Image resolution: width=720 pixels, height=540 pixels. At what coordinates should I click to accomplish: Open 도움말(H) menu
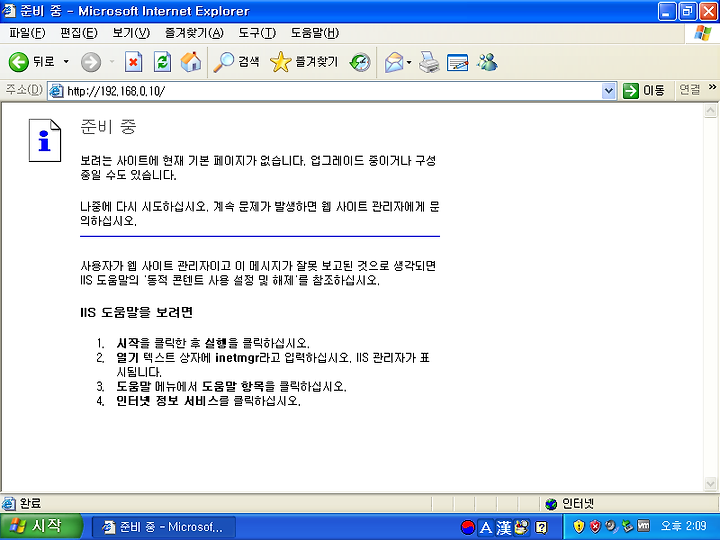315,33
